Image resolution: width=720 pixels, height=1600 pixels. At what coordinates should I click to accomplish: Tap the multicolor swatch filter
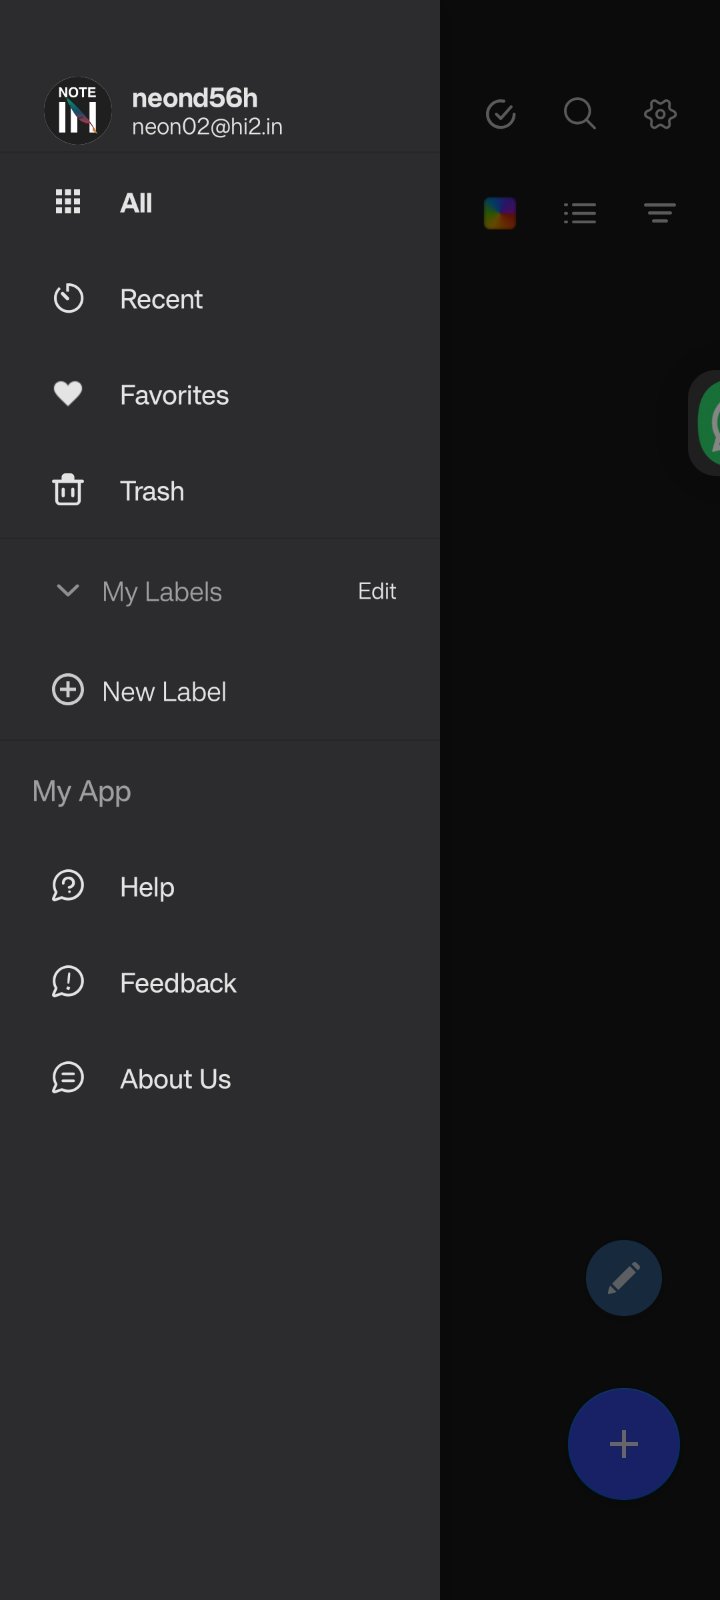(x=500, y=213)
